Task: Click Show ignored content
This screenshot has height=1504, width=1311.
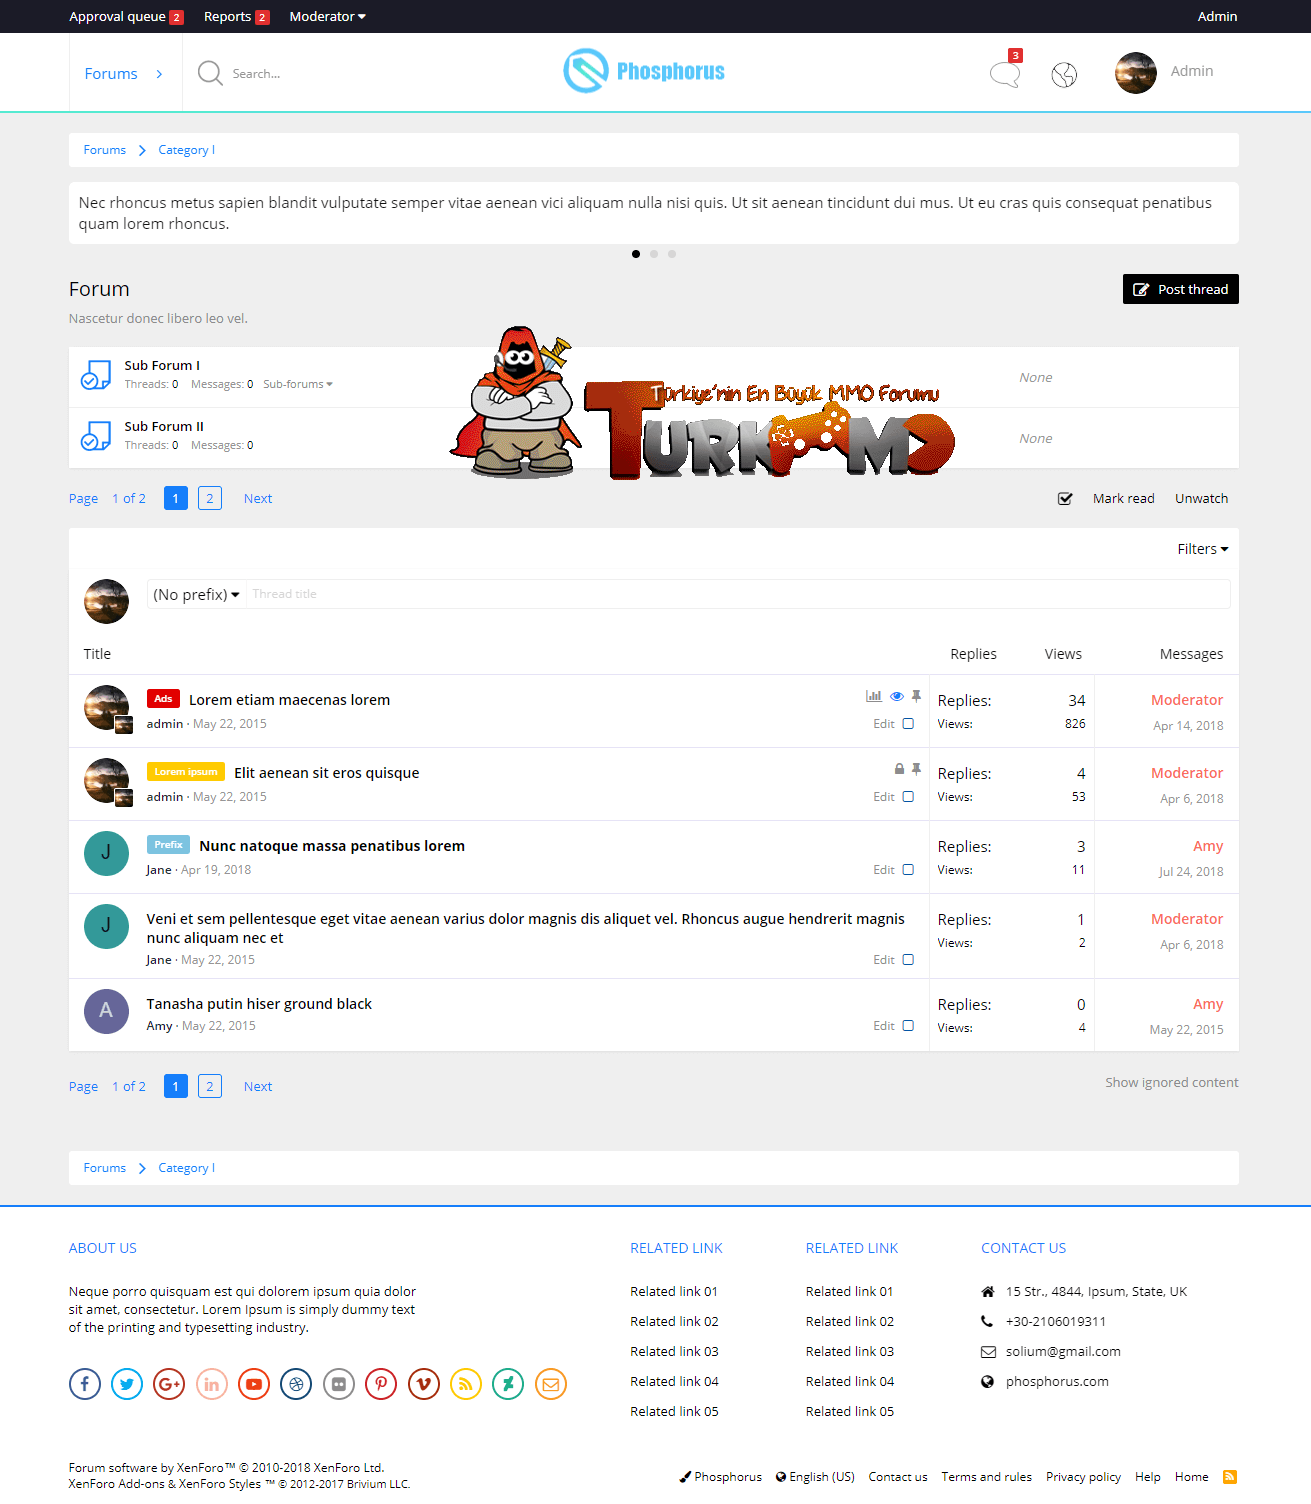Action: [1172, 1082]
